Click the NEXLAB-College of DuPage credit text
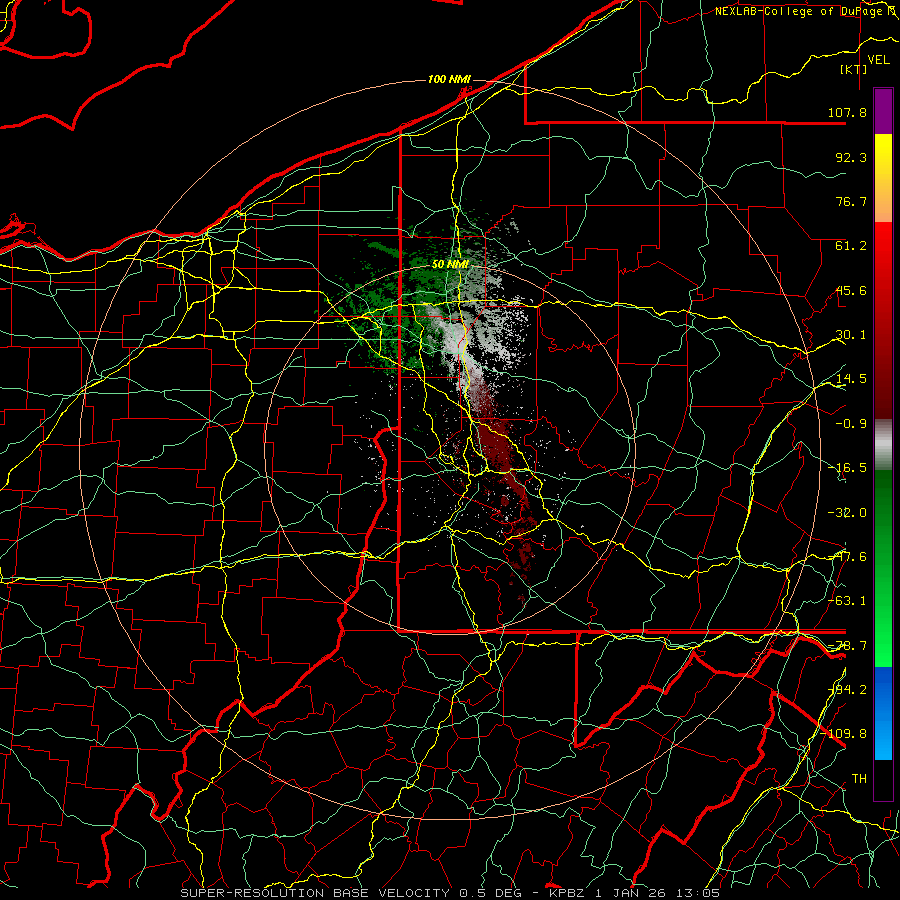Image resolution: width=900 pixels, height=900 pixels. point(806,11)
